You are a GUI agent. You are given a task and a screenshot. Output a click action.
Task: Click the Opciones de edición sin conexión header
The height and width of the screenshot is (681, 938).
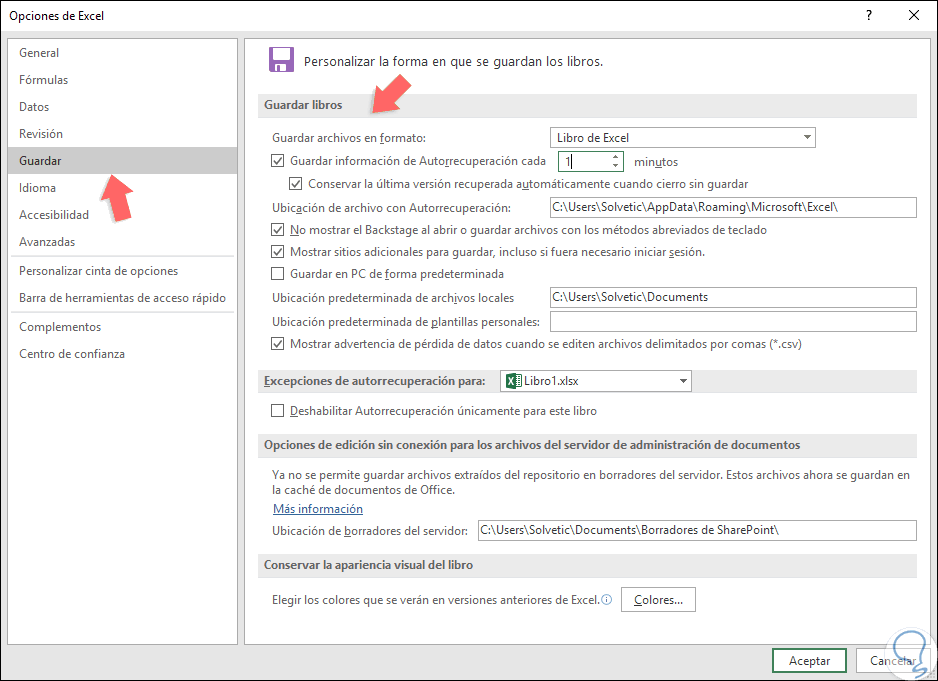[x=532, y=445]
